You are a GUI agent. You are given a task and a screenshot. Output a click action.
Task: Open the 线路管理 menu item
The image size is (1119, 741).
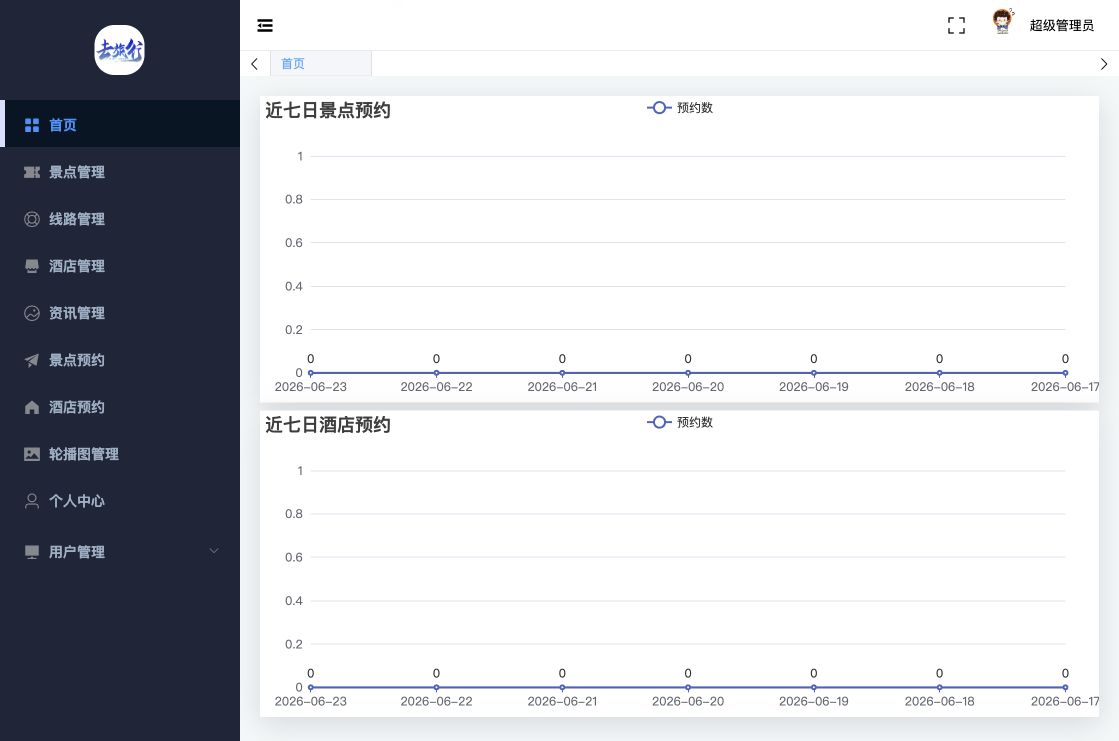(x=120, y=218)
